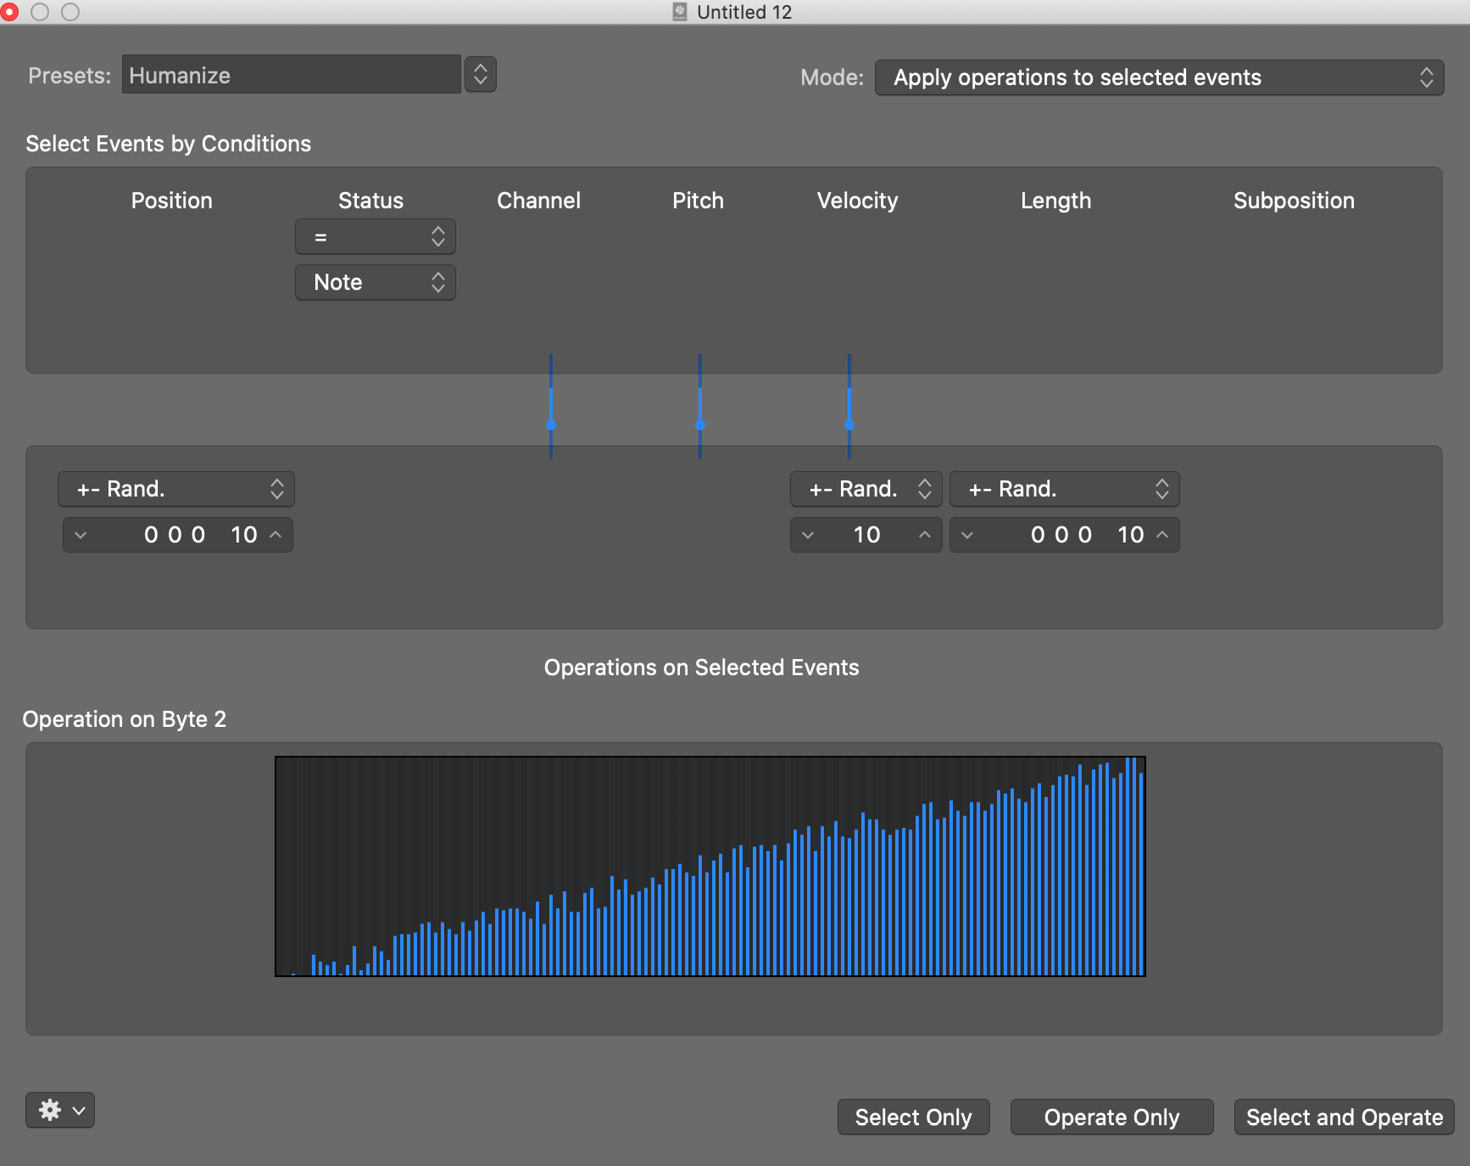The height and width of the screenshot is (1166, 1470).
Task: Open the Status equals condition dropdown
Action: pyautogui.click(x=375, y=237)
